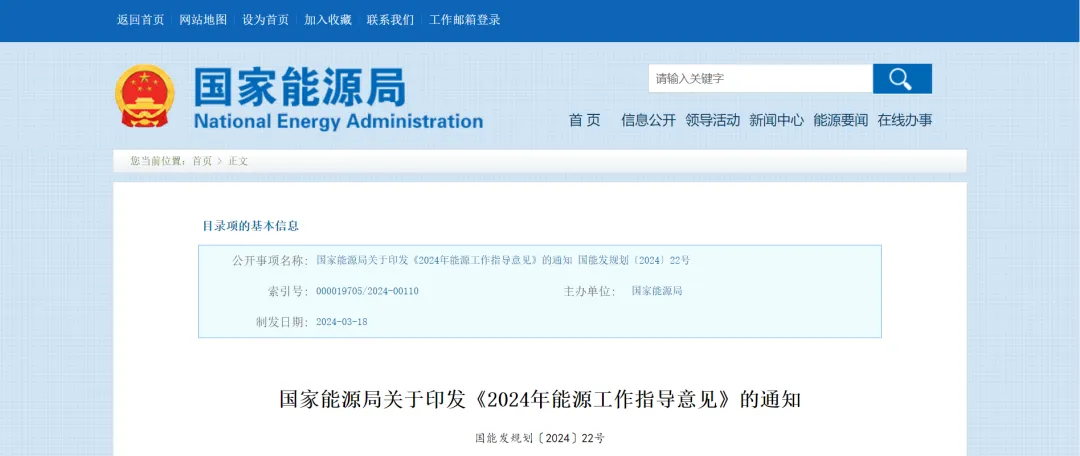Image resolution: width=1080 pixels, height=456 pixels.
Task: Click 设为首页 in top bar
Action: tap(265, 20)
